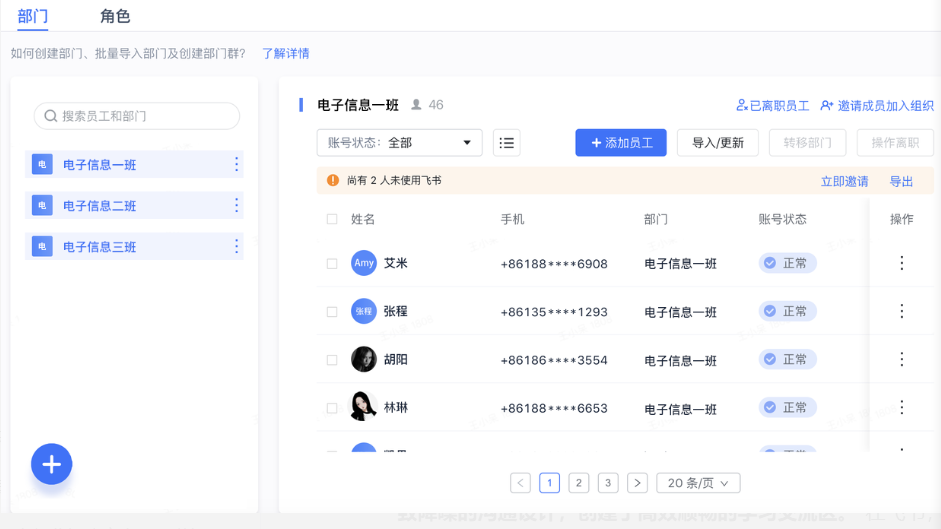Click the 添加员工 button
This screenshot has height=529, width=941.
click(x=621, y=143)
